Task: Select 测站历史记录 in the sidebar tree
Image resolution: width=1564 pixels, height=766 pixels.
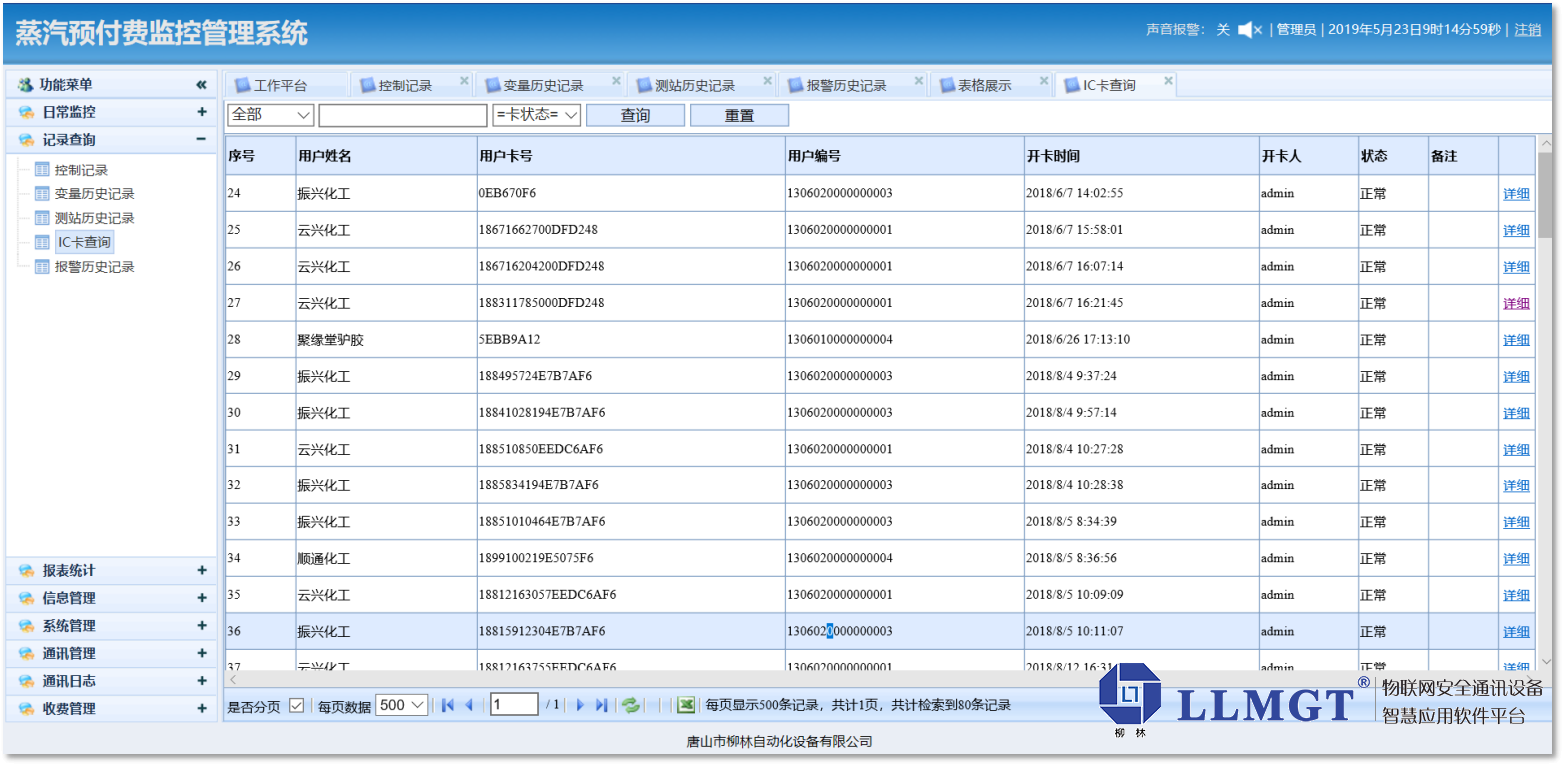Action: click(94, 218)
